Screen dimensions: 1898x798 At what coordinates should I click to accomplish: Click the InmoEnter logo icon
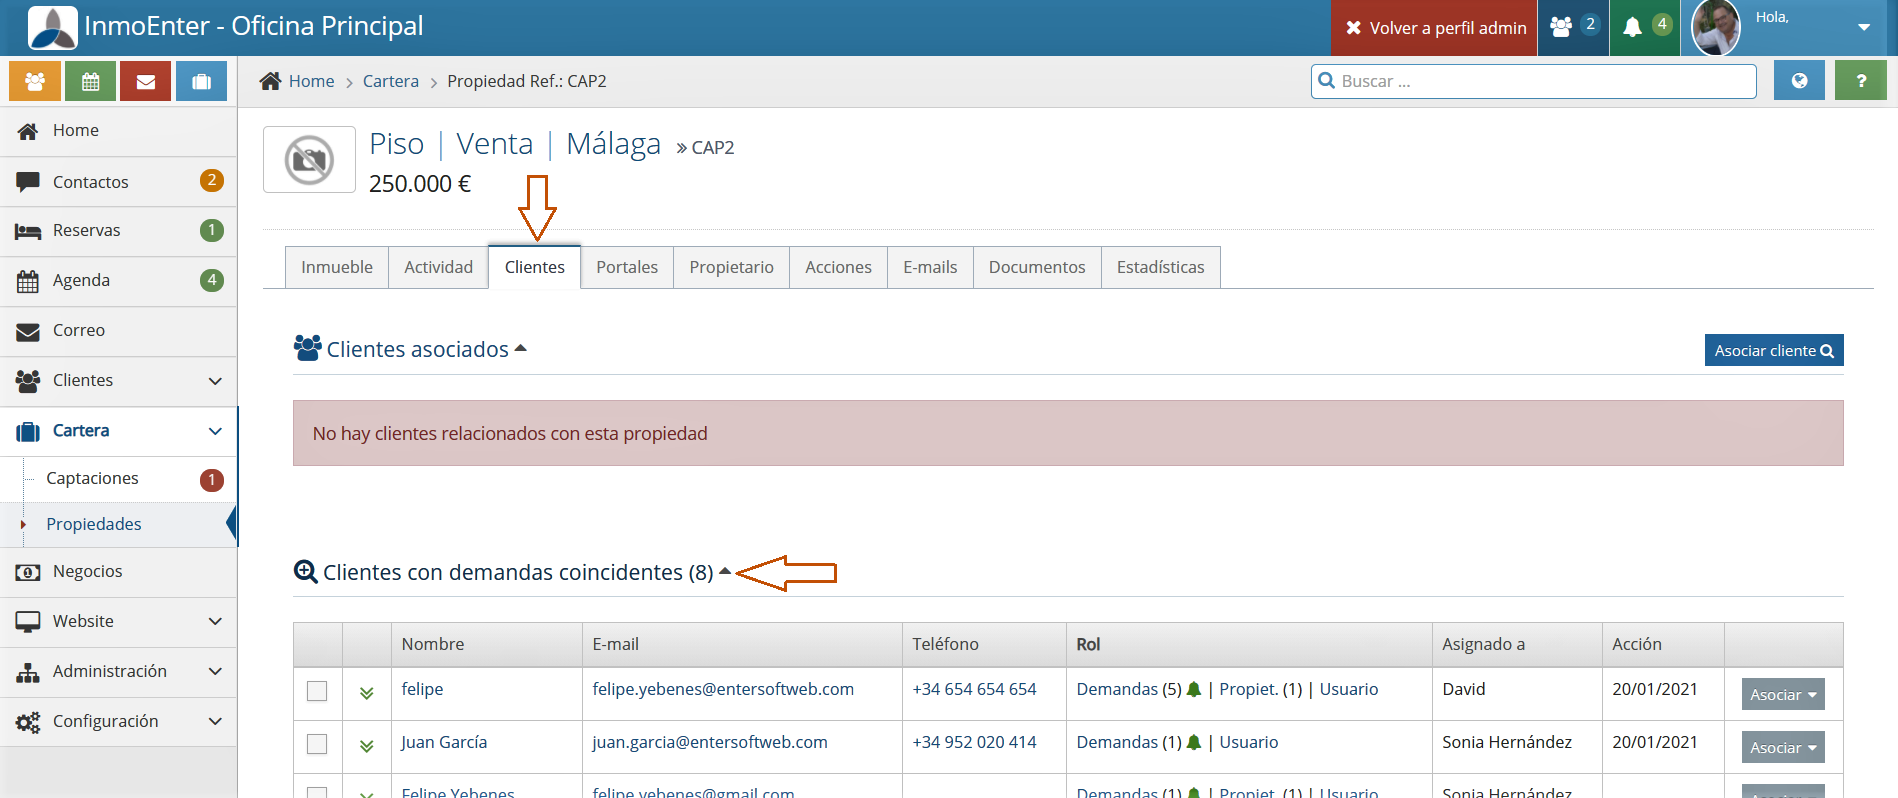[53, 27]
